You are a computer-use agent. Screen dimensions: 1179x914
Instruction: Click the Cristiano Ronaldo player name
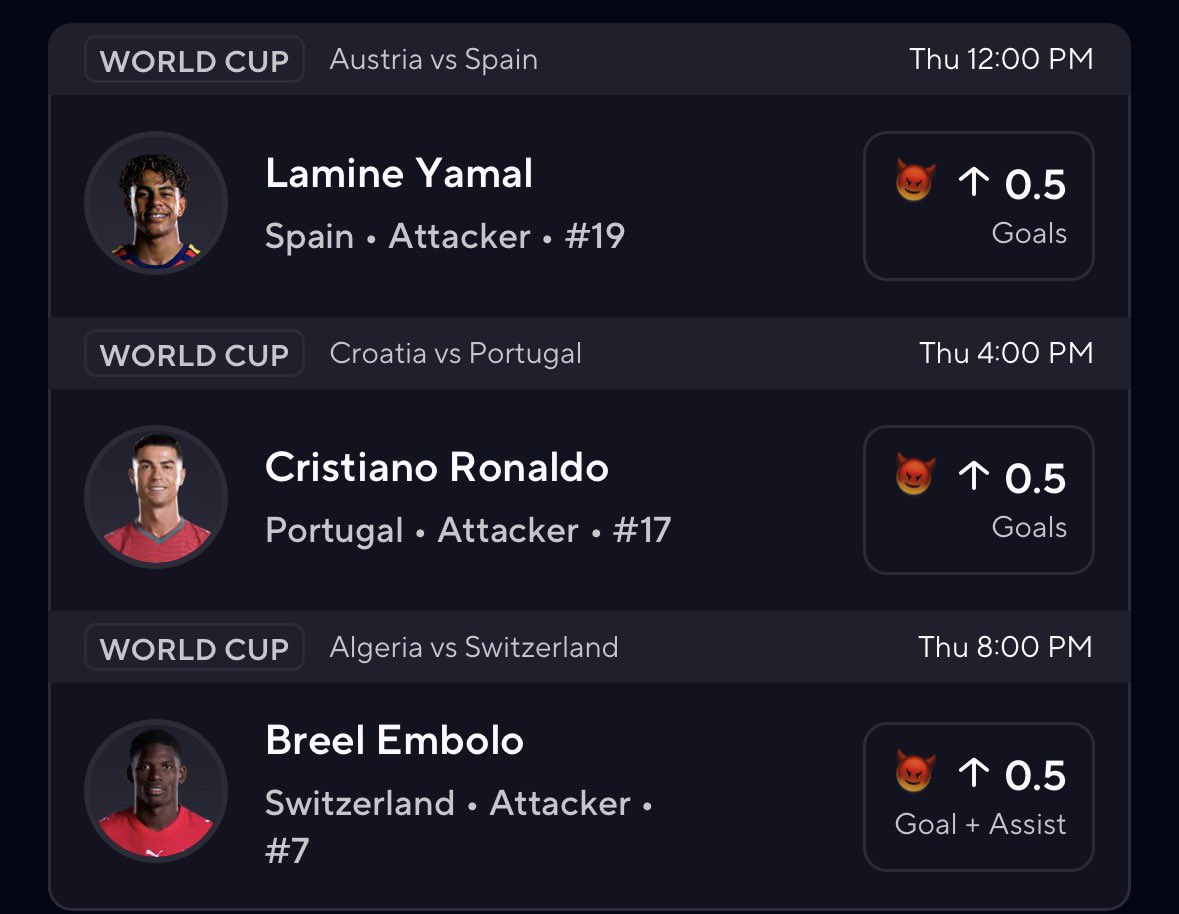(x=437, y=468)
